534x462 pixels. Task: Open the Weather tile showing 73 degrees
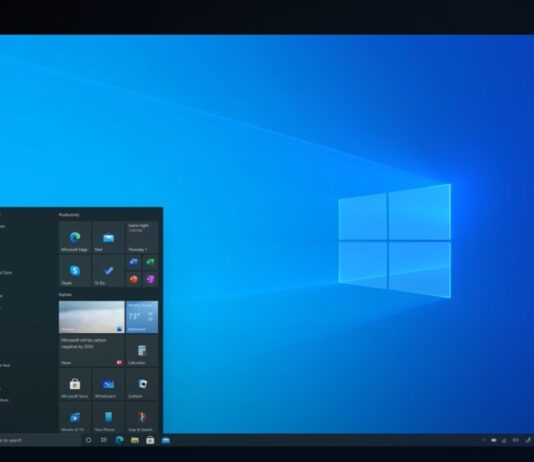142,317
